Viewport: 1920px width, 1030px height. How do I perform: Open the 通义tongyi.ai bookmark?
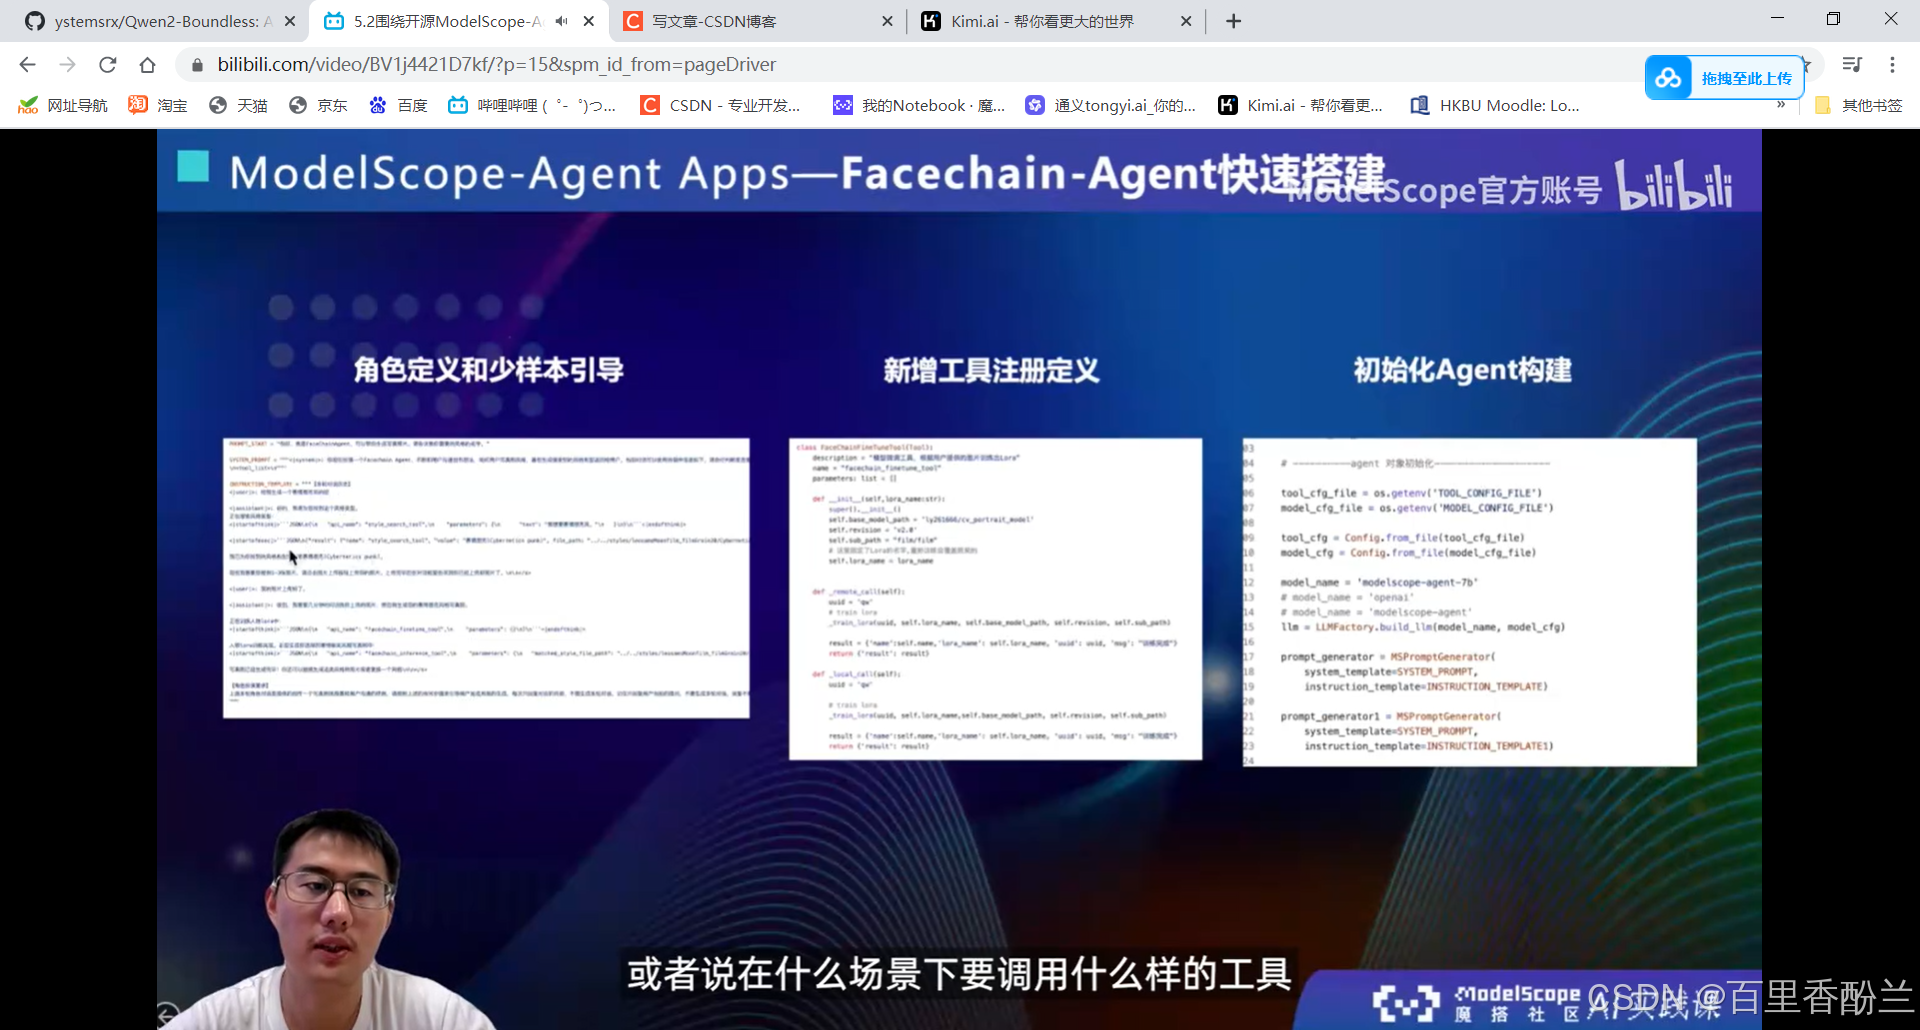coord(1110,105)
